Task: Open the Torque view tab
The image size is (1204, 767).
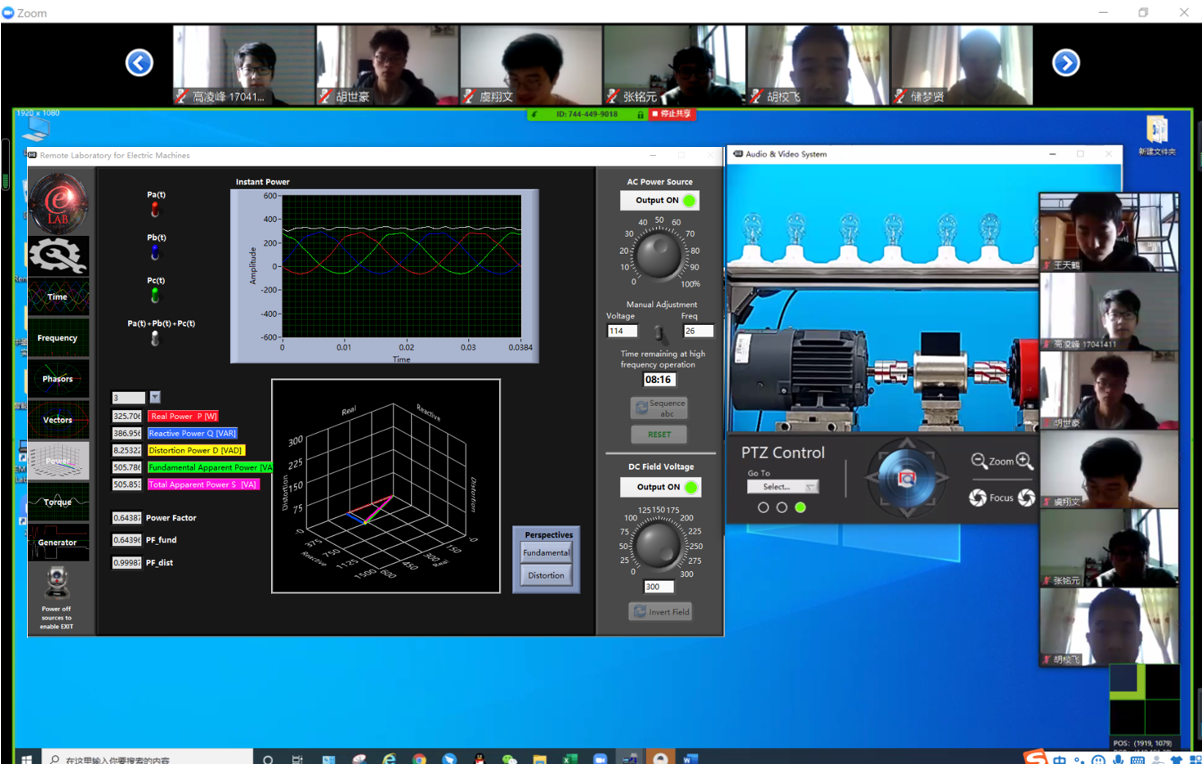Action: click(x=58, y=502)
